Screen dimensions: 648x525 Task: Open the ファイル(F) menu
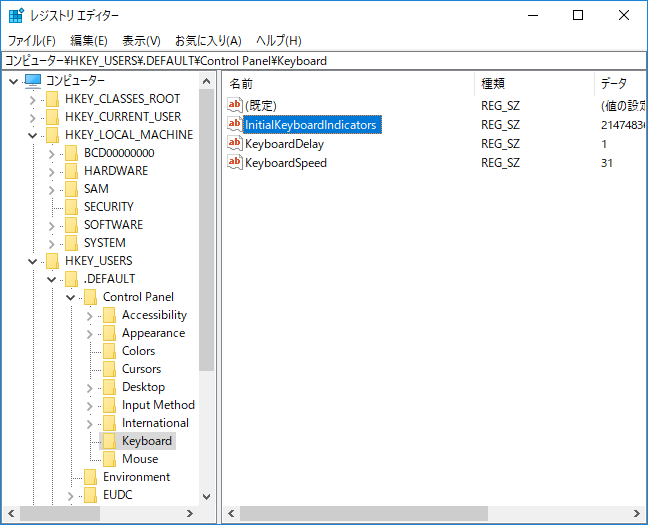click(x=32, y=41)
